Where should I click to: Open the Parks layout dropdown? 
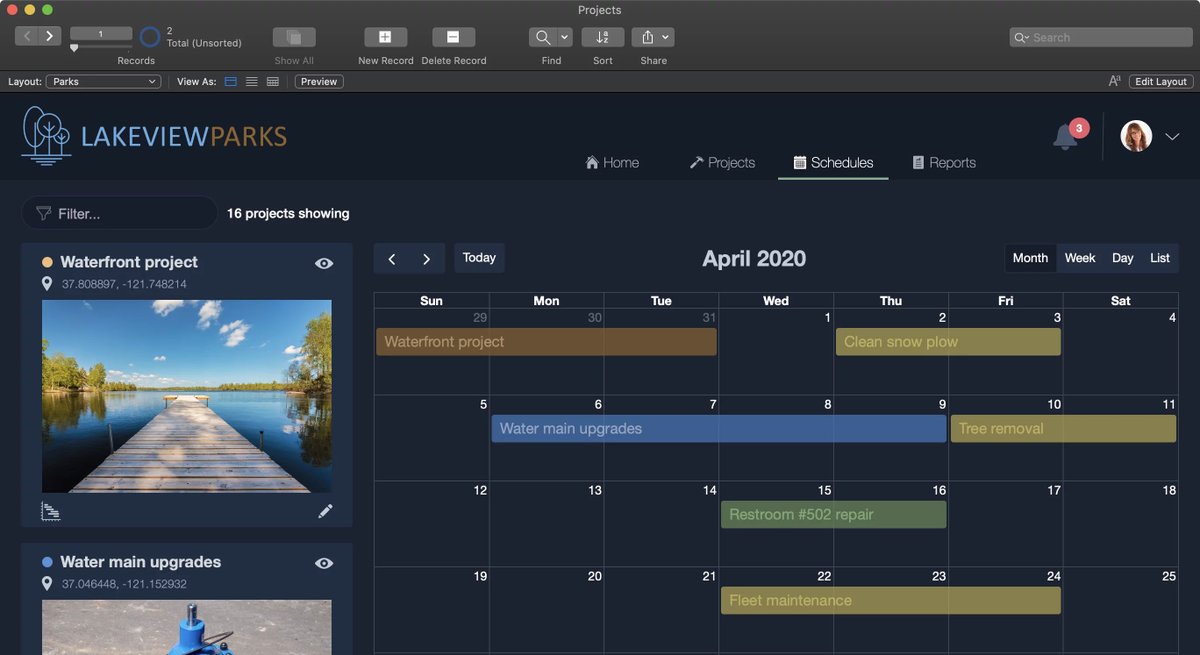coord(103,81)
